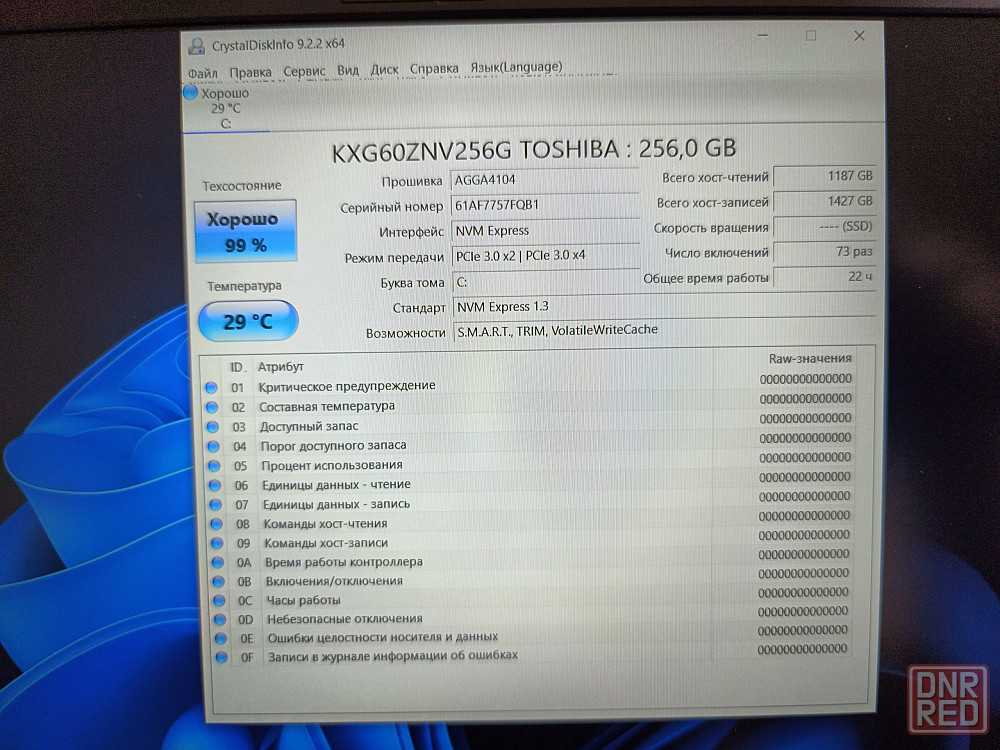Click status icon for Записи в журнале row
The height and width of the screenshot is (750, 1000).
(221, 657)
